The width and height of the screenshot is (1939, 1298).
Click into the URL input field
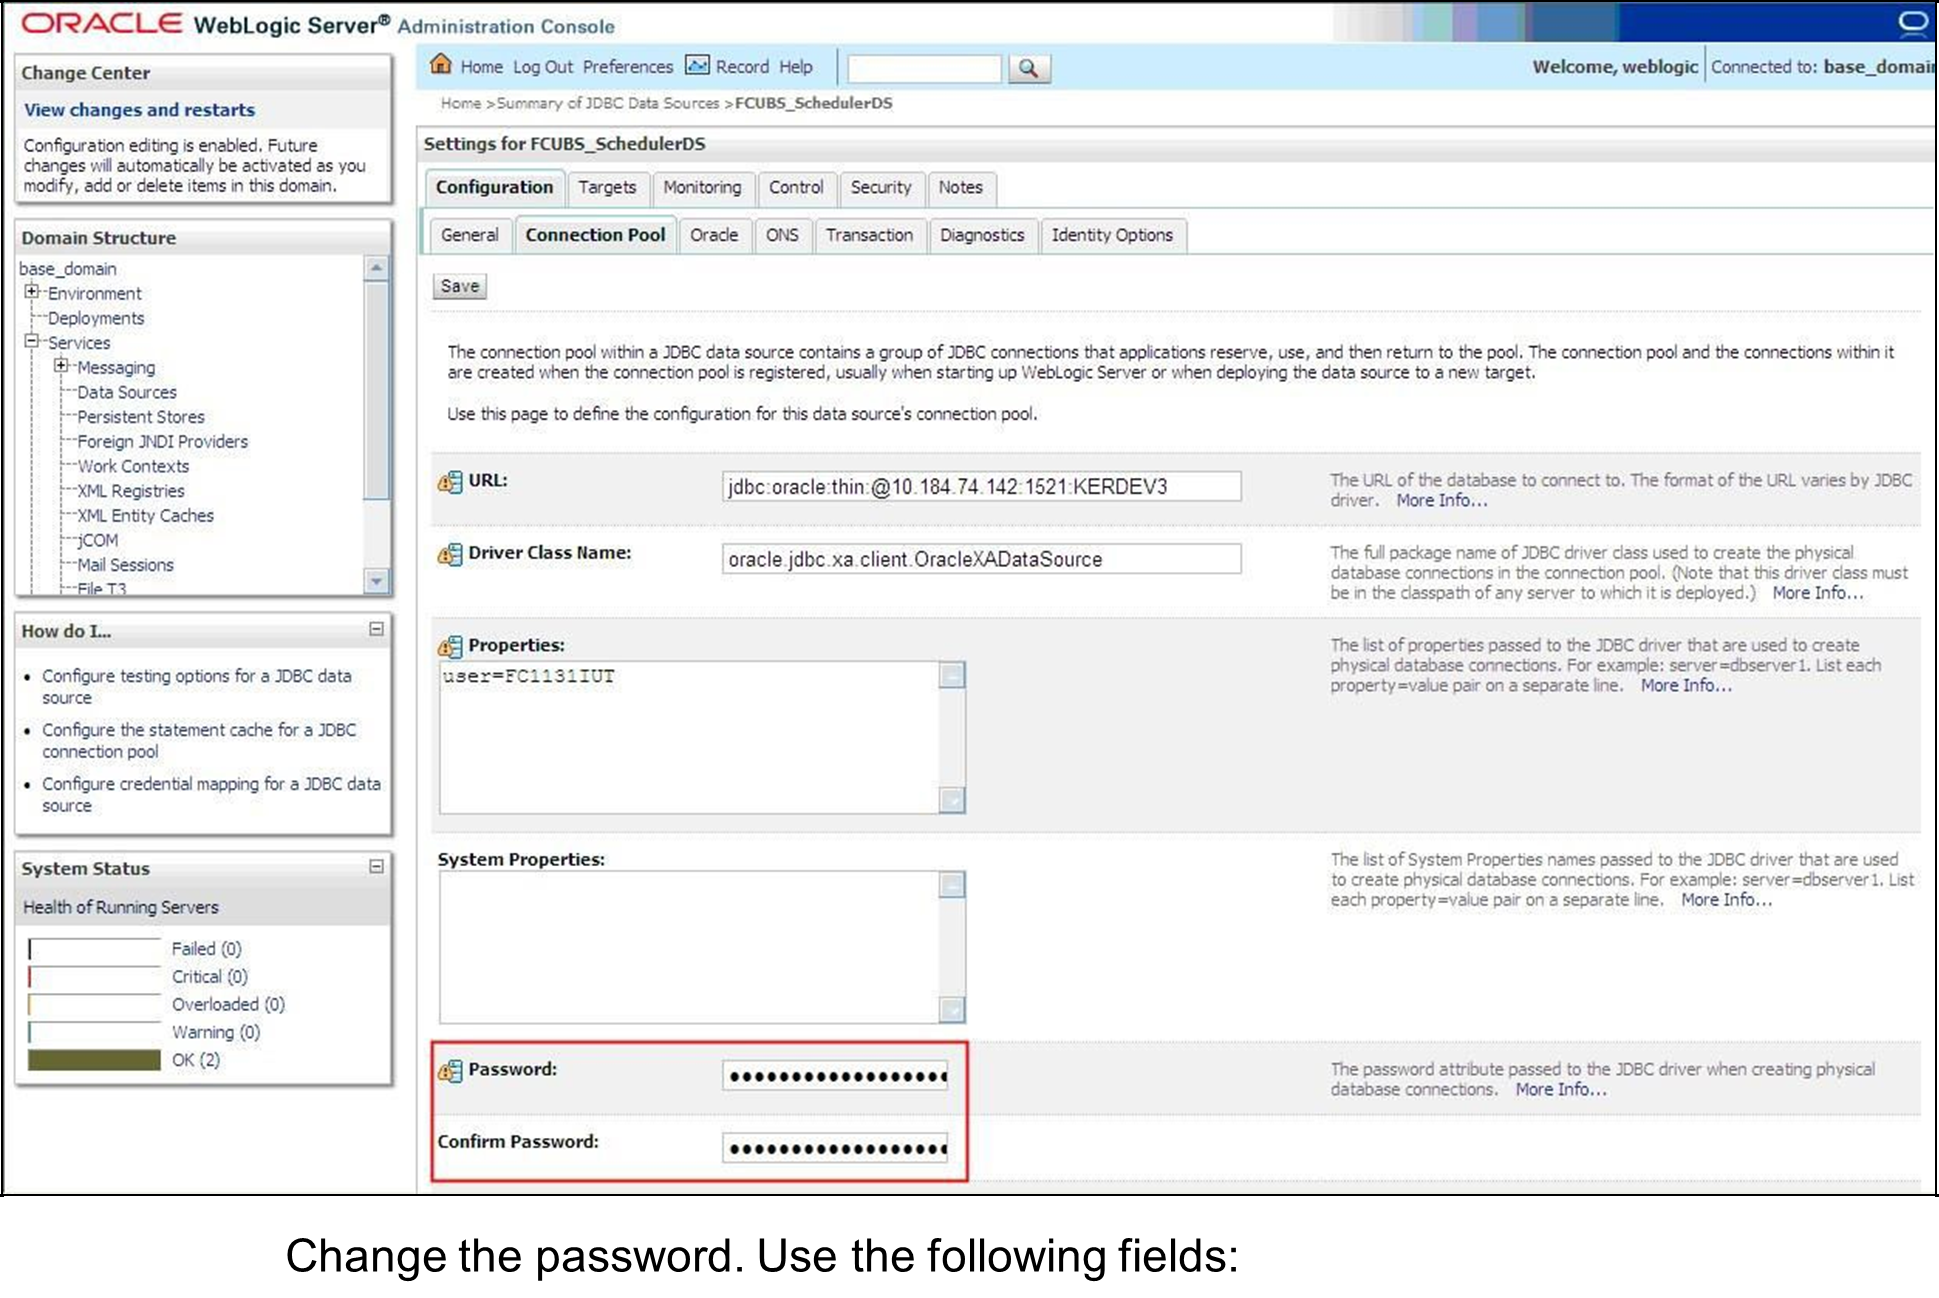point(980,487)
